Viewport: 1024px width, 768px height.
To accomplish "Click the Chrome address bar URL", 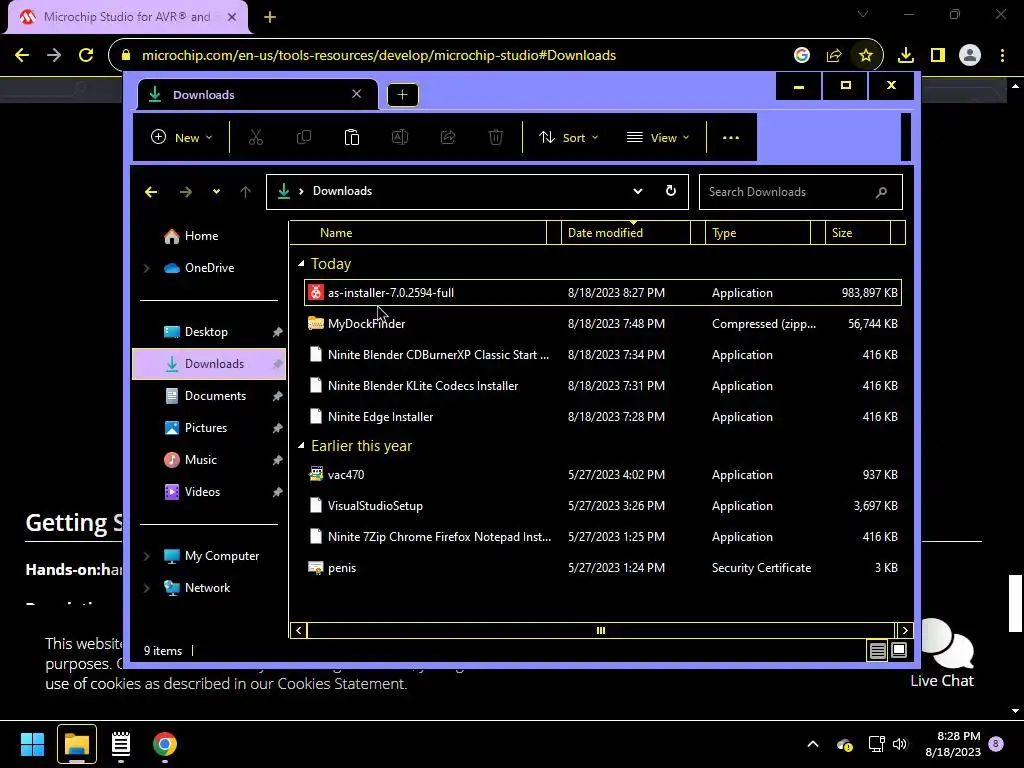I will click(x=379, y=56).
